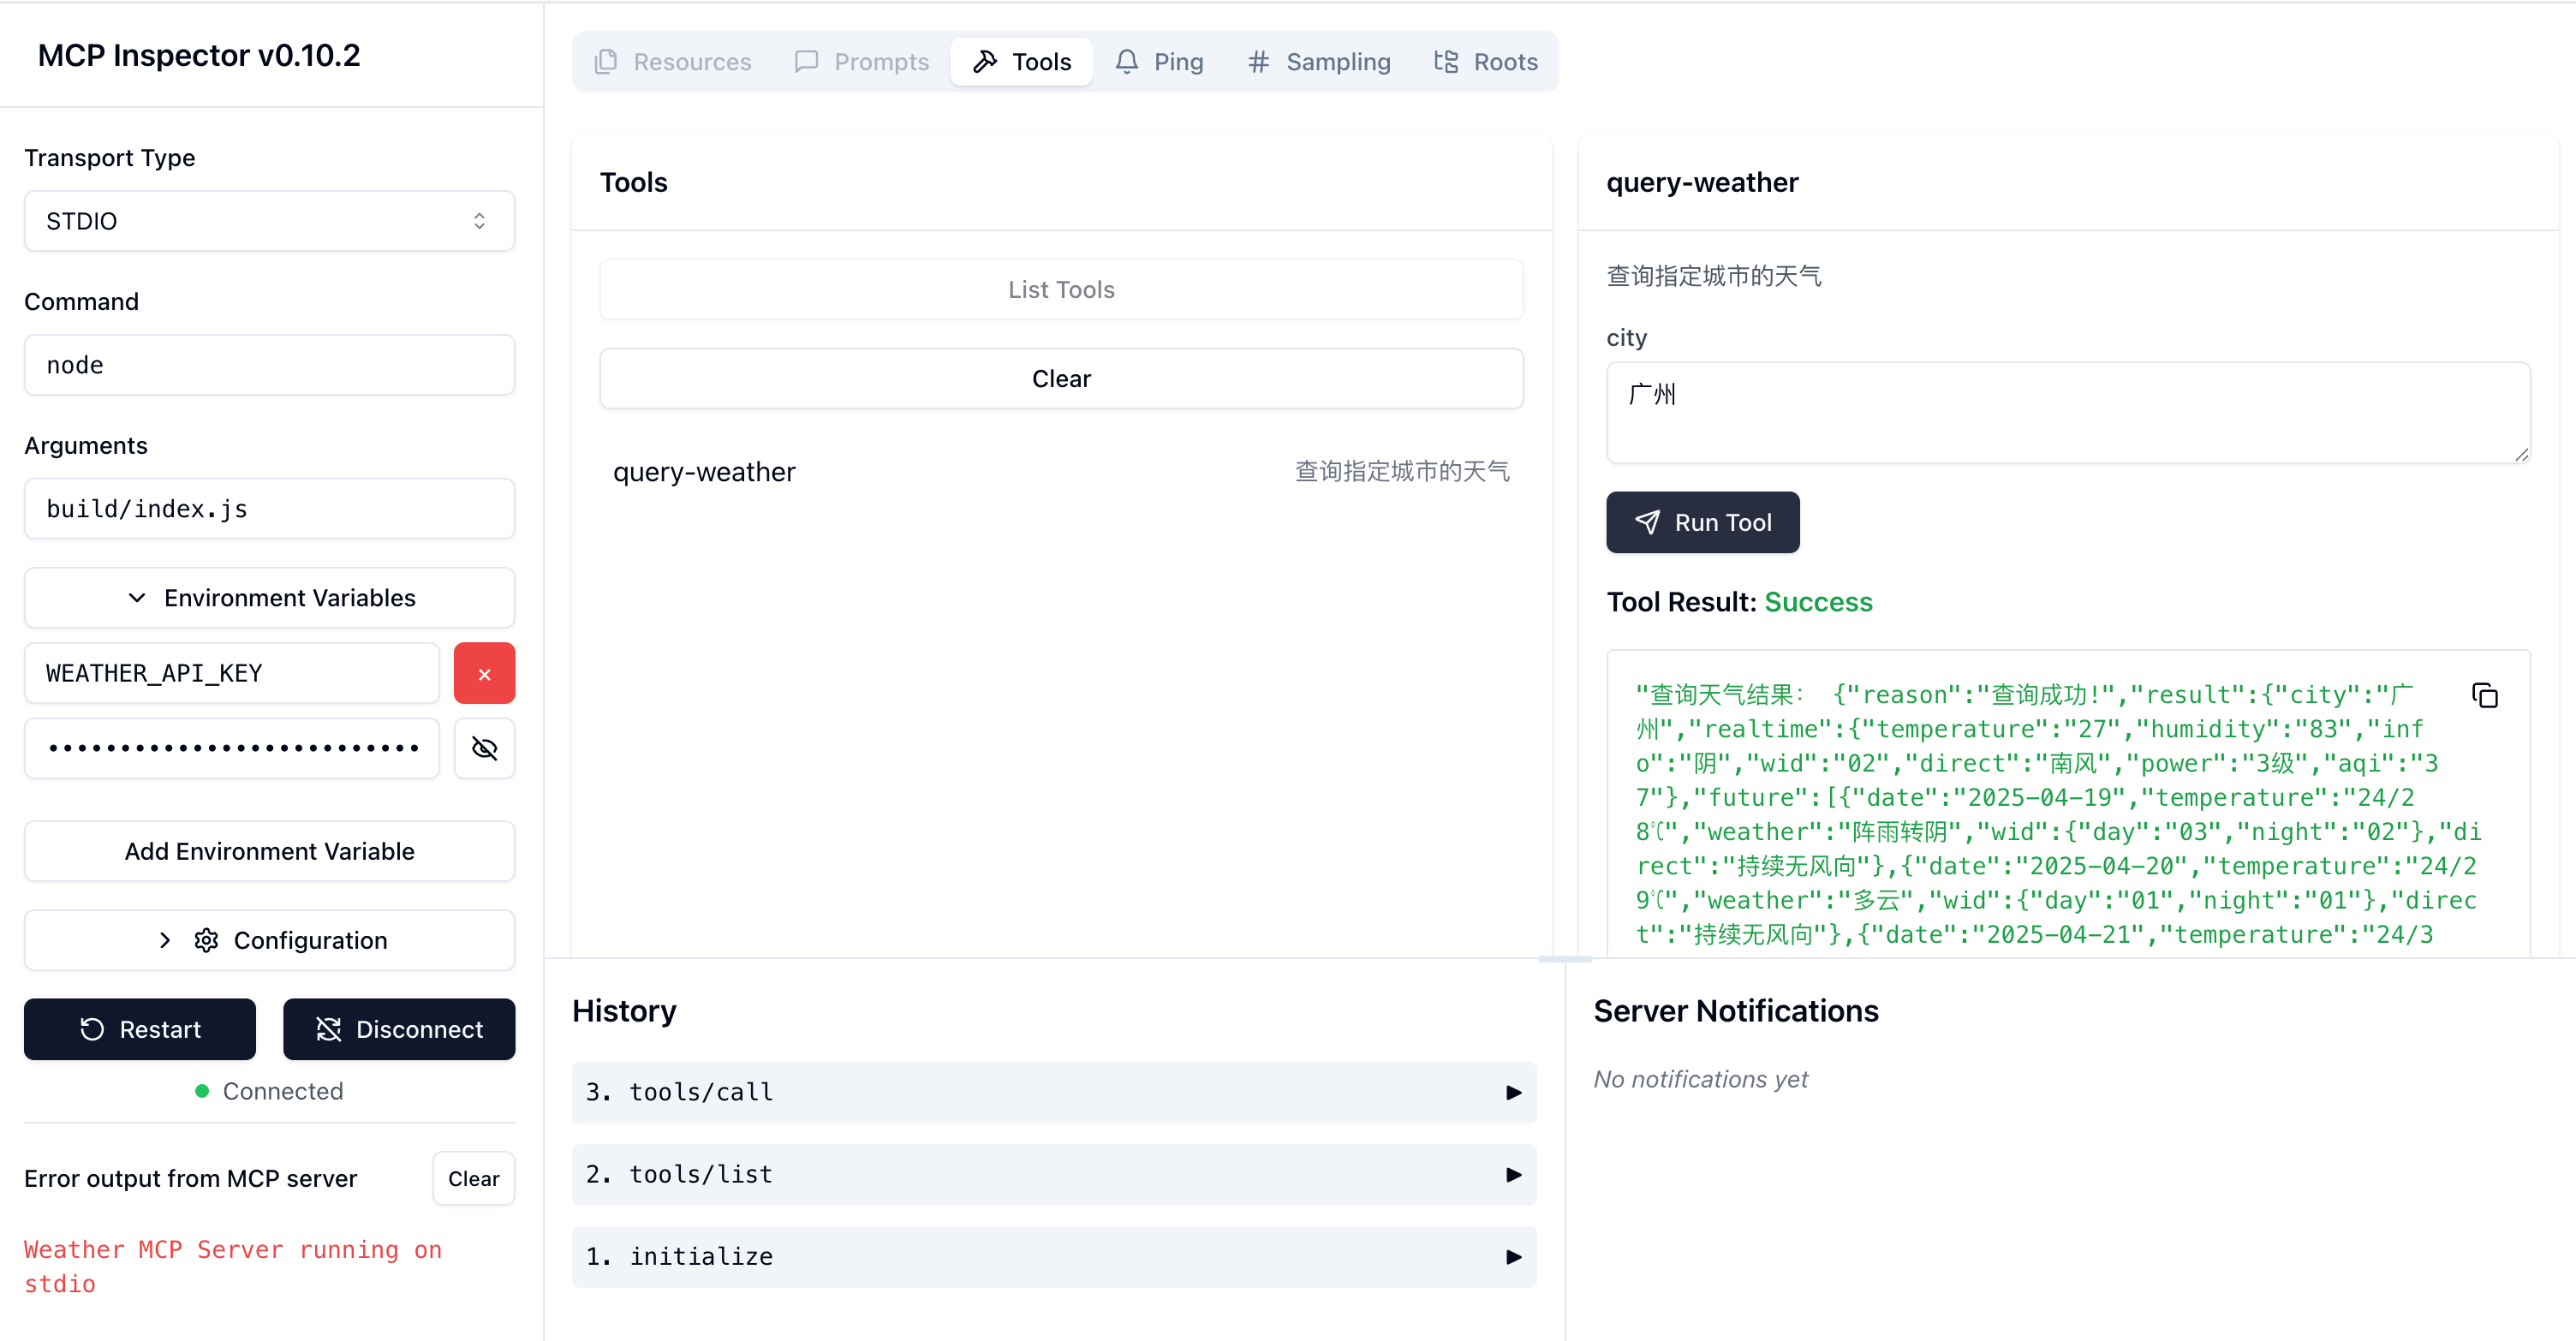Copy the tool result JSON to clipboard
The image size is (2576, 1341).
click(x=2484, y=695)
